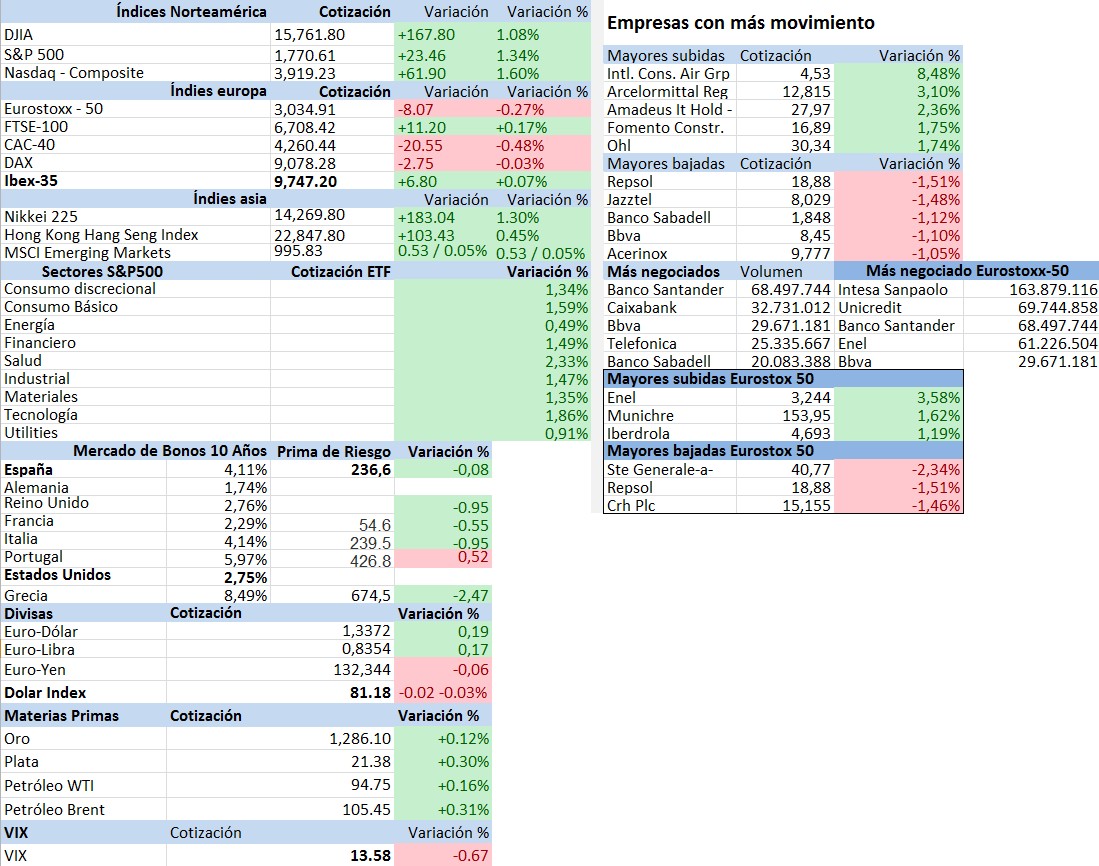Click CAC-40 variation -20.55

(420, 146)
